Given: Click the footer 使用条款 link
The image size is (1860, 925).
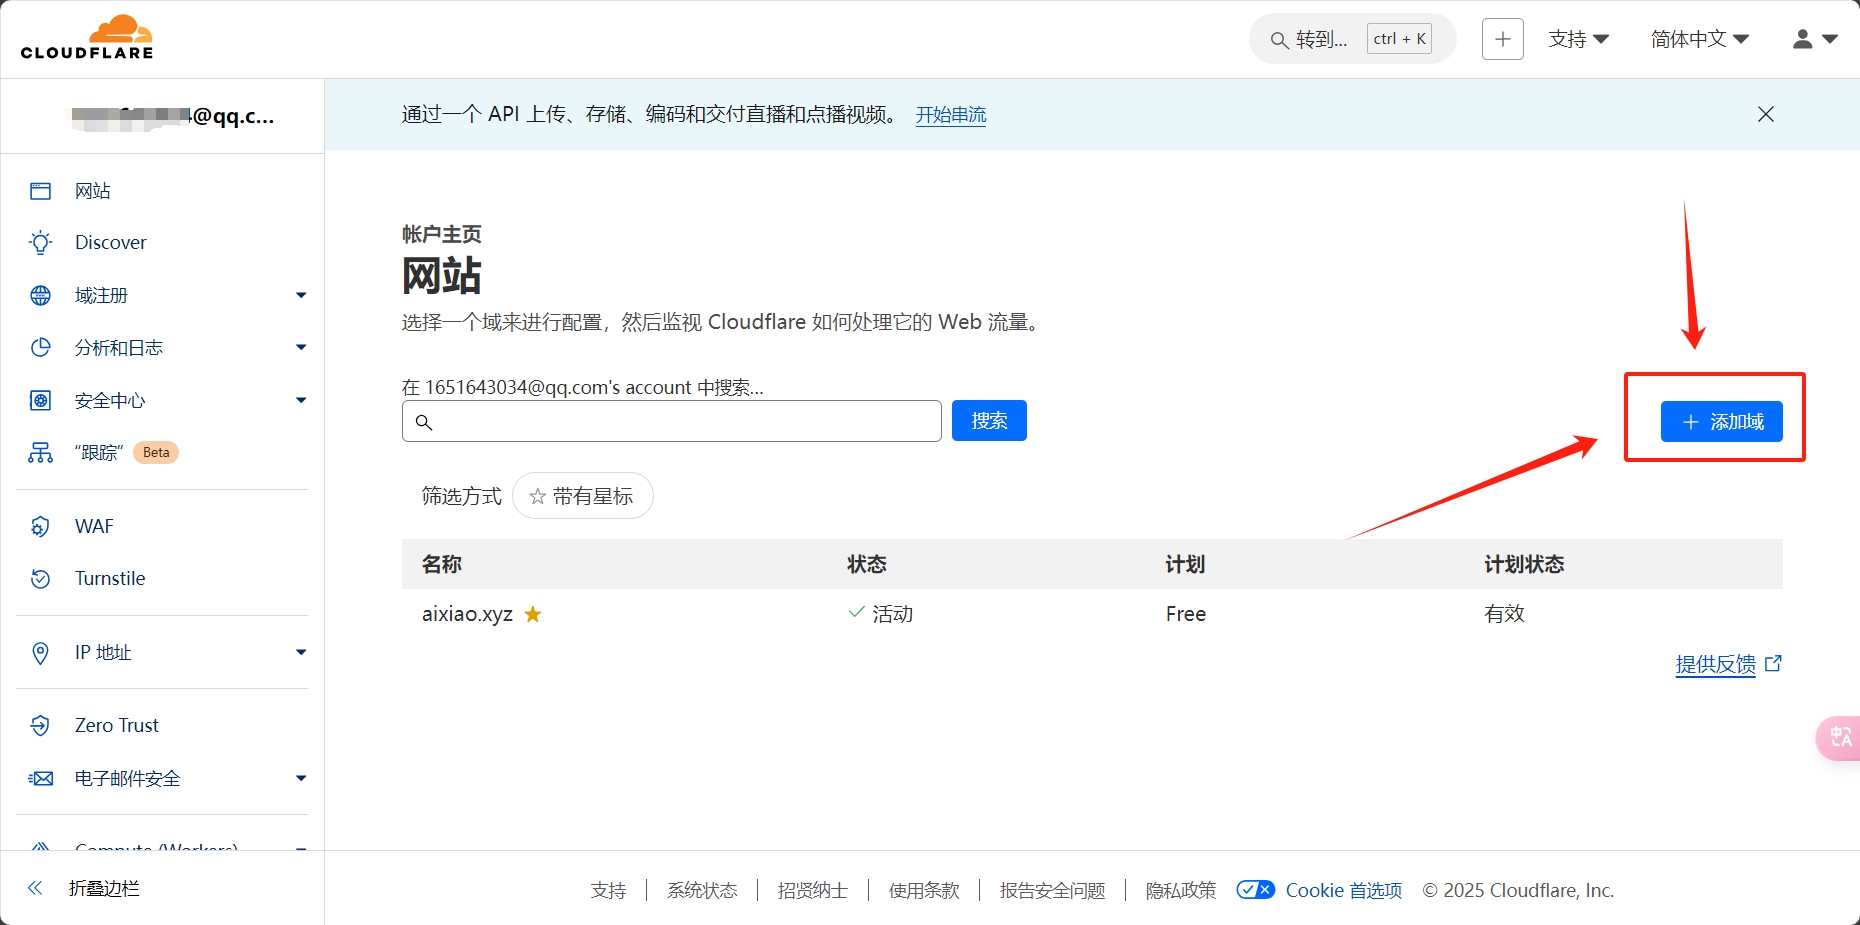Looking at the screenshot, I should [x=924, y=890].
